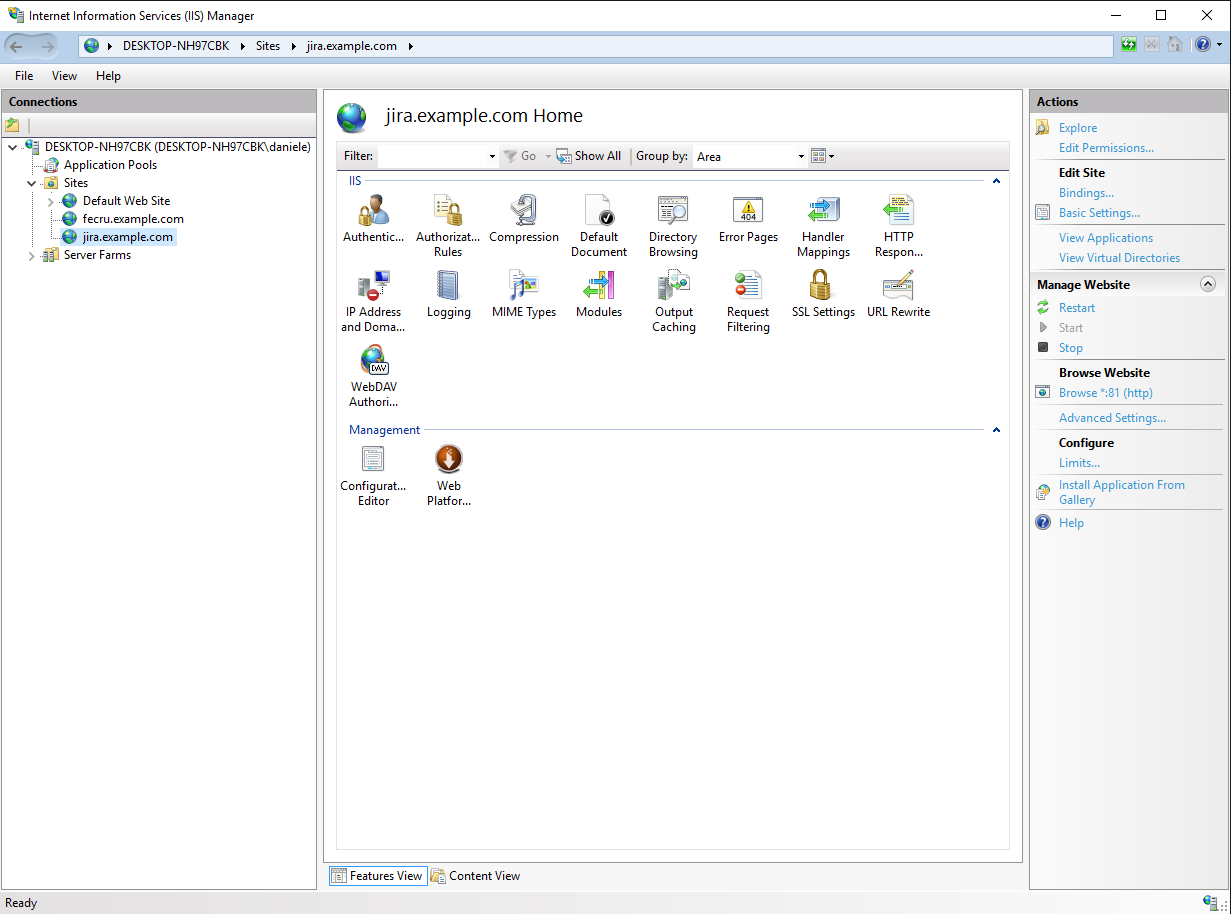Open Handler Mappings feature
Screen dimensions: 1231x914
pos(823,227)
